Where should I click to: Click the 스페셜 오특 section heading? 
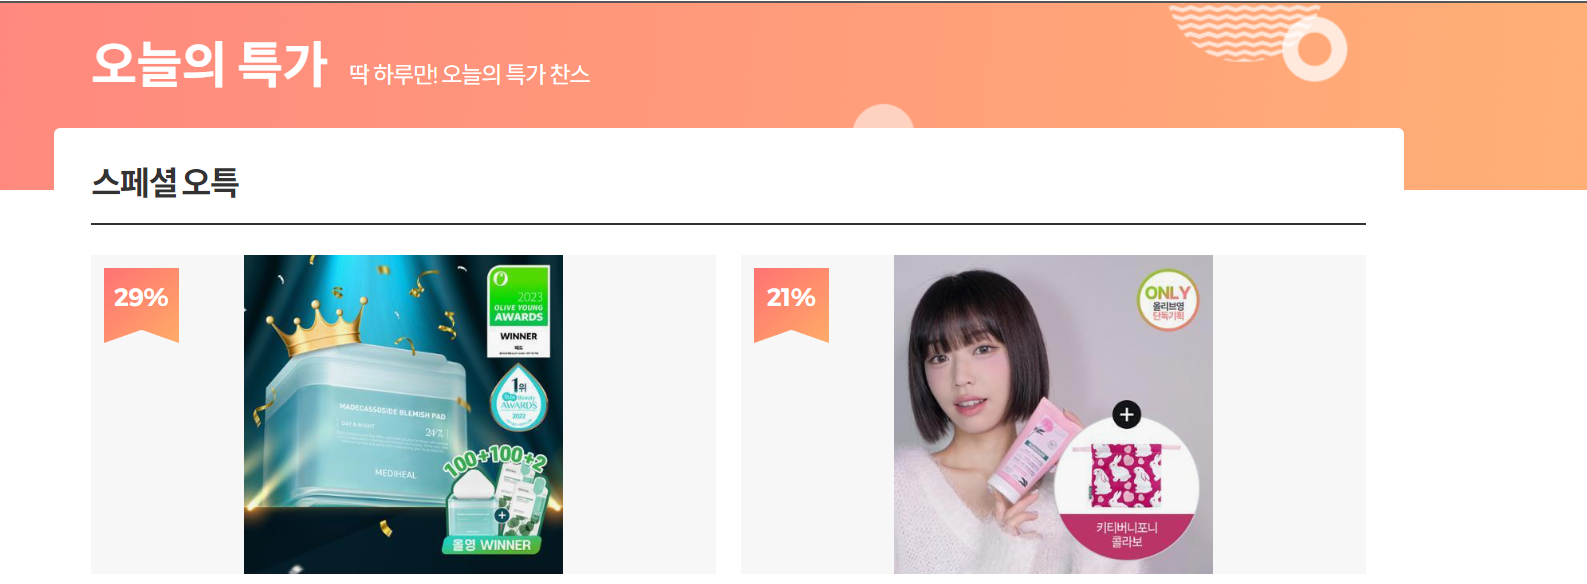pyautogui.click(x=165, y=182)
